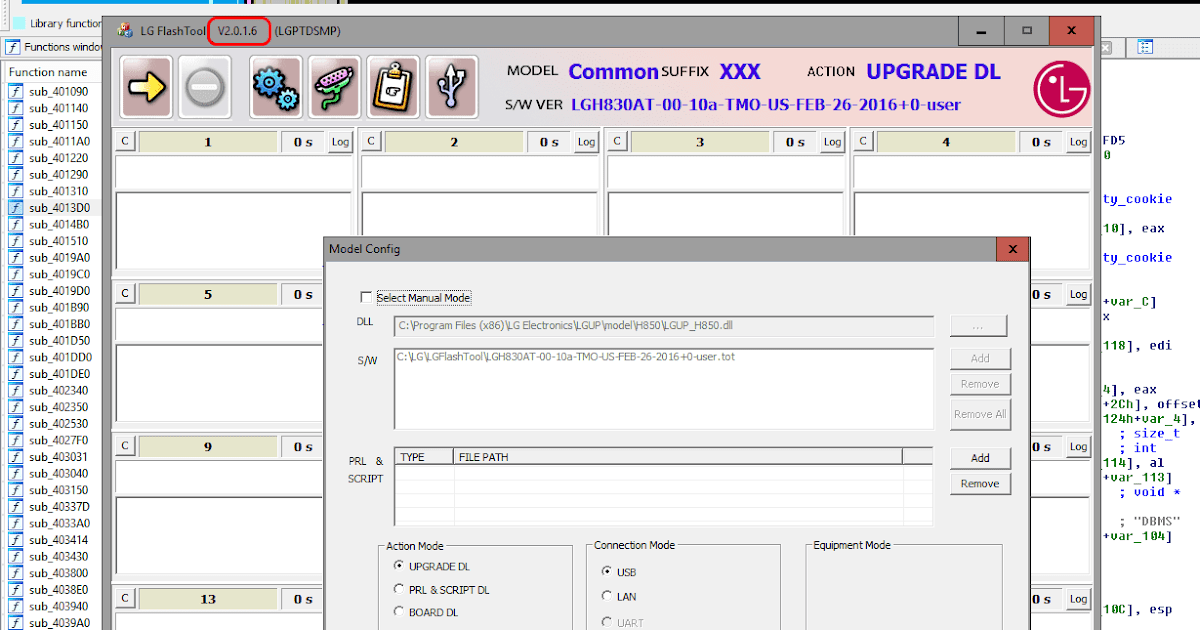Click Remove button for S/W files
Image resolution: width=1200 pixels, height=630 pixels.
(980, 384)
